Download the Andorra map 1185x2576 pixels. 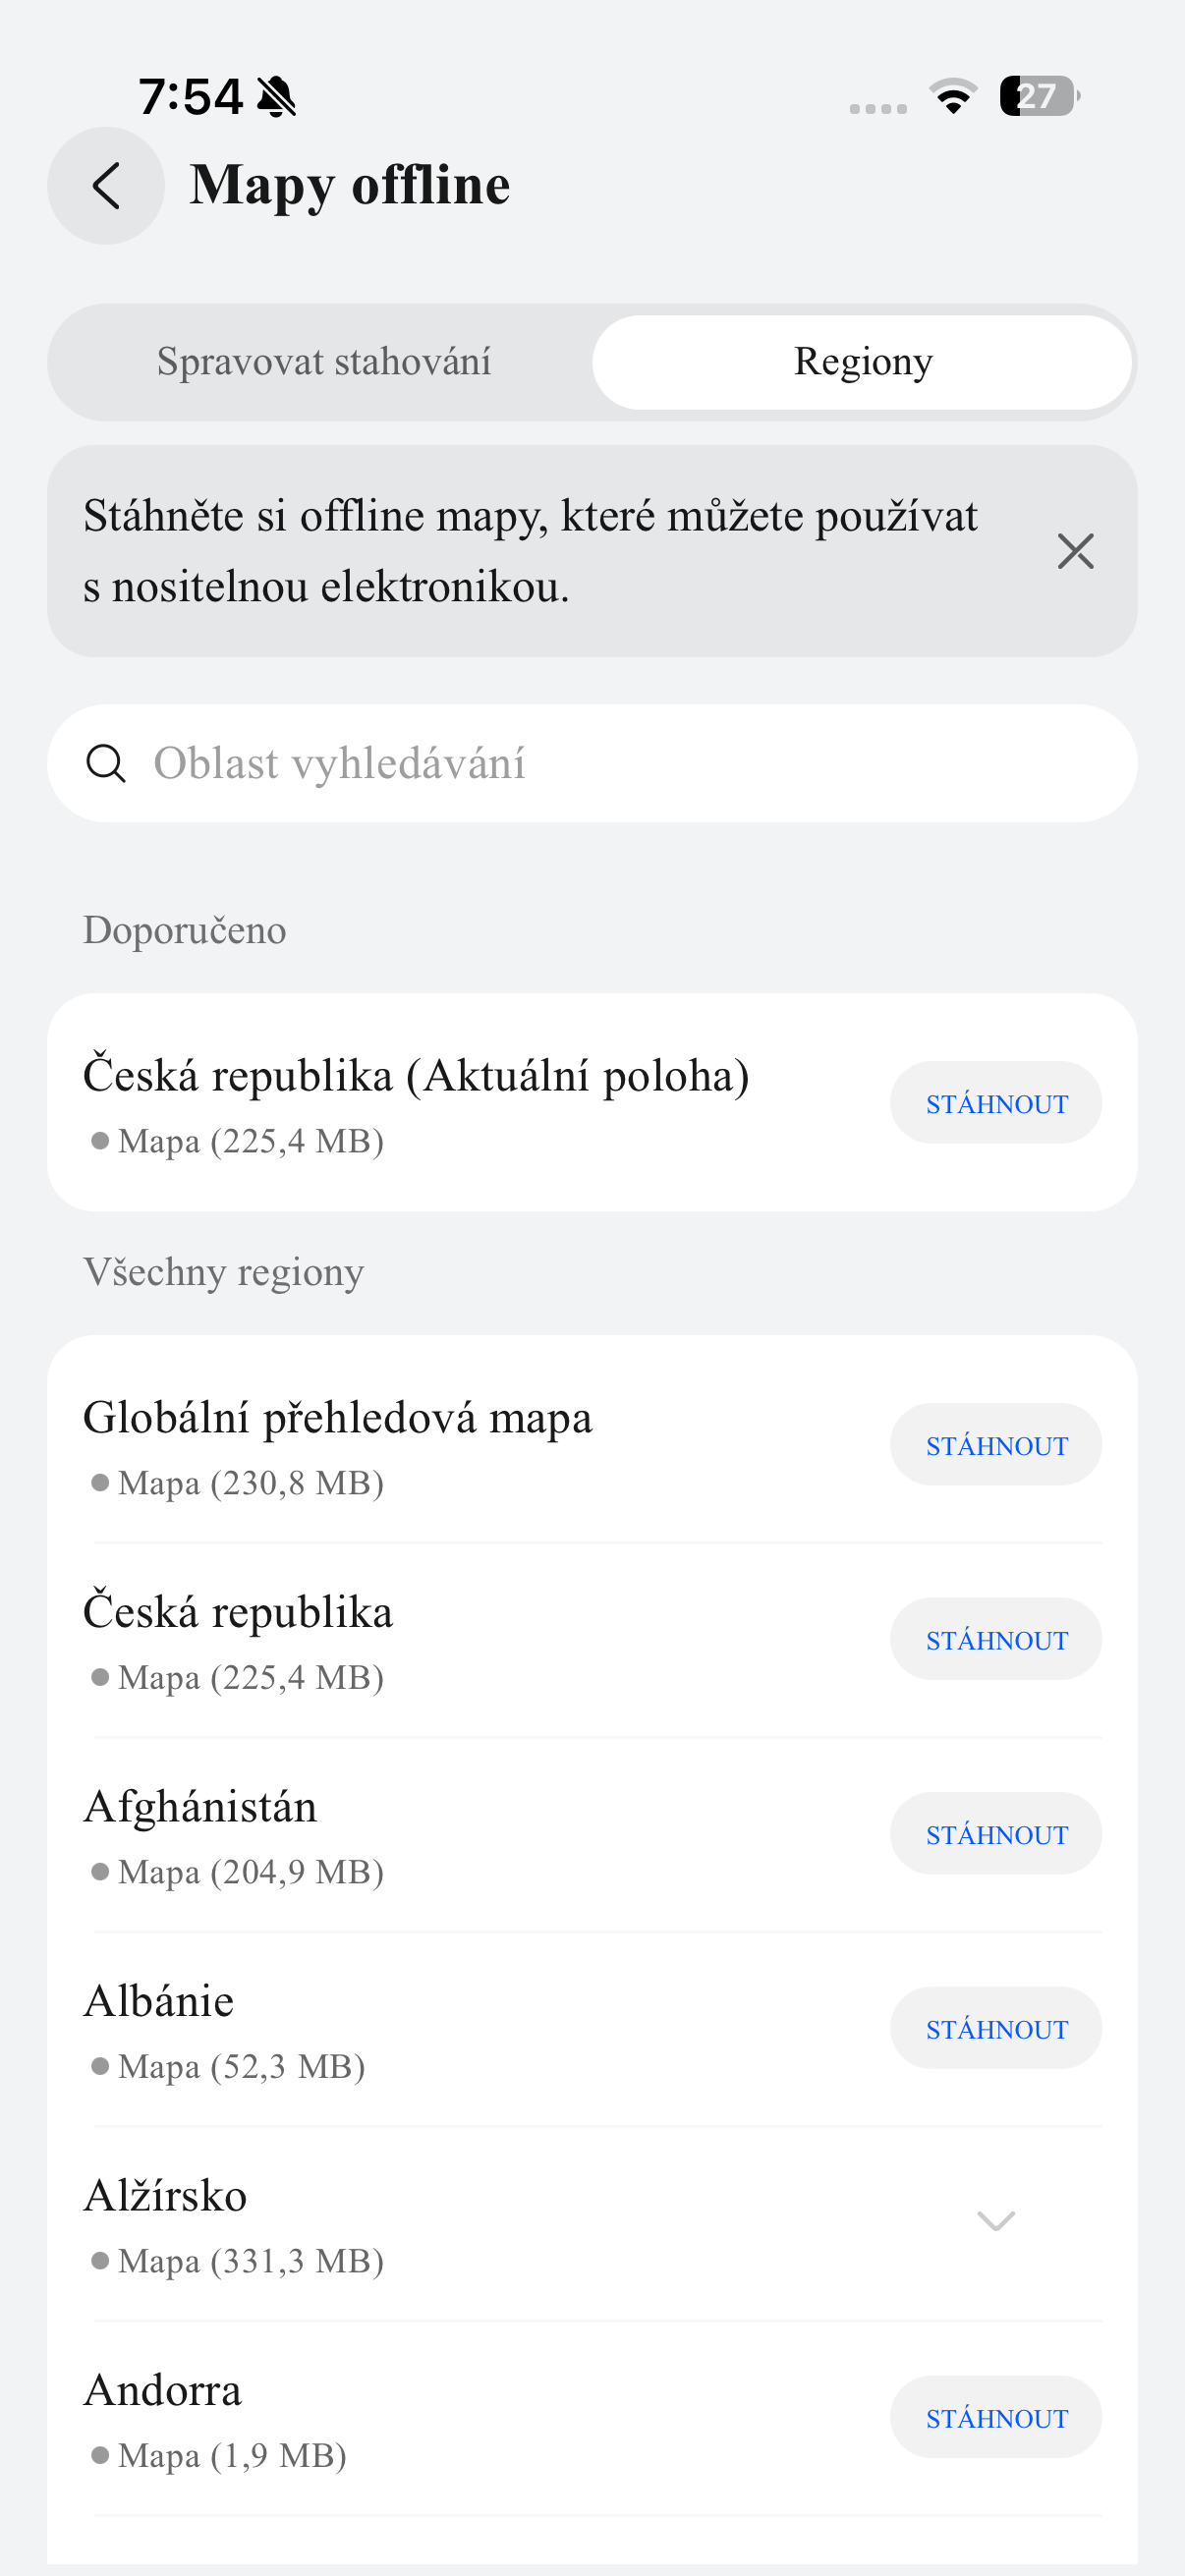coord(995,2417)
